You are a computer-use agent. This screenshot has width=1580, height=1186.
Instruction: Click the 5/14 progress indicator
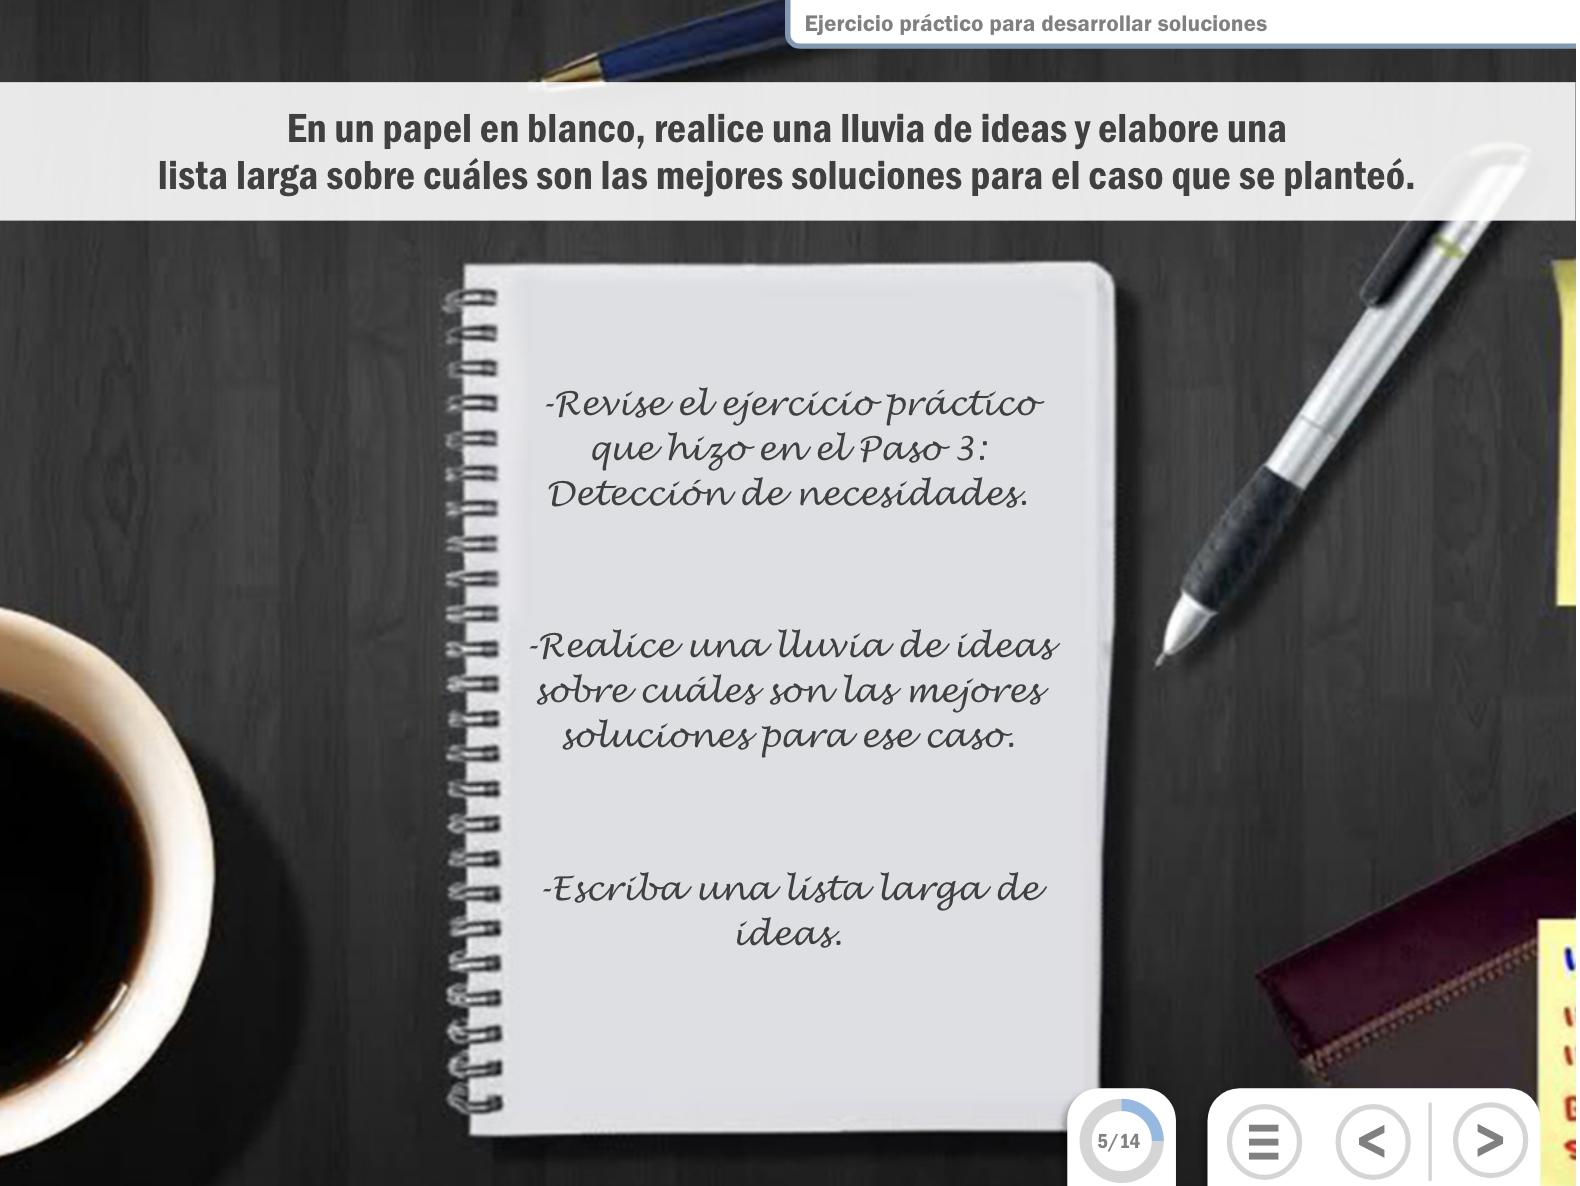(x=1120, y=1141)
